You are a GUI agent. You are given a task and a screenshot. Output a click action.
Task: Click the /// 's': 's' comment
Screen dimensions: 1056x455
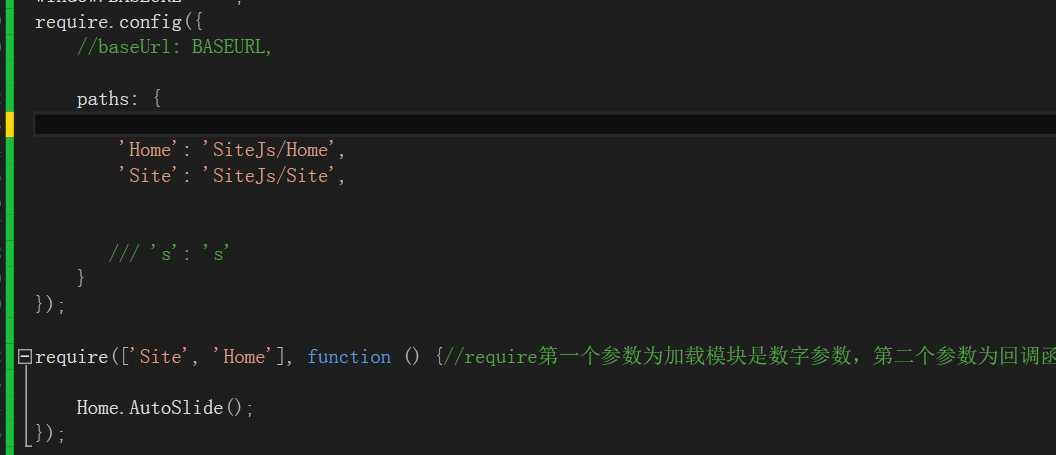(170, 254)
